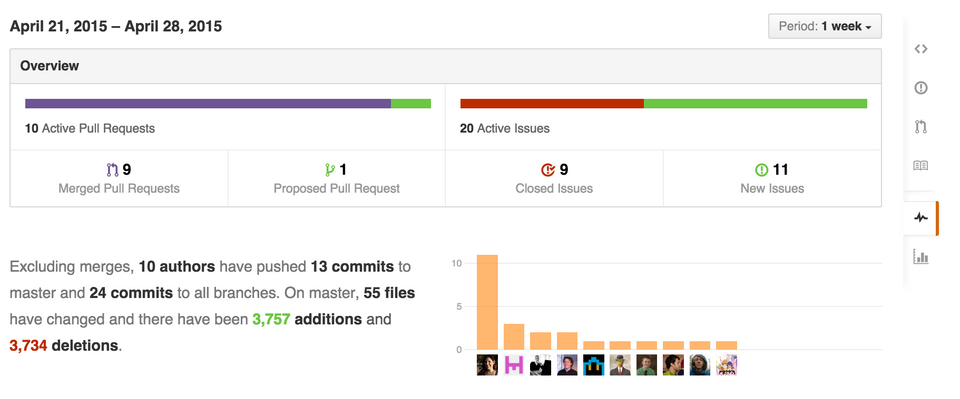This screenshot has height=399, width=960.
Task: Select the Pulse activity icon
Action: click(920, 218)
